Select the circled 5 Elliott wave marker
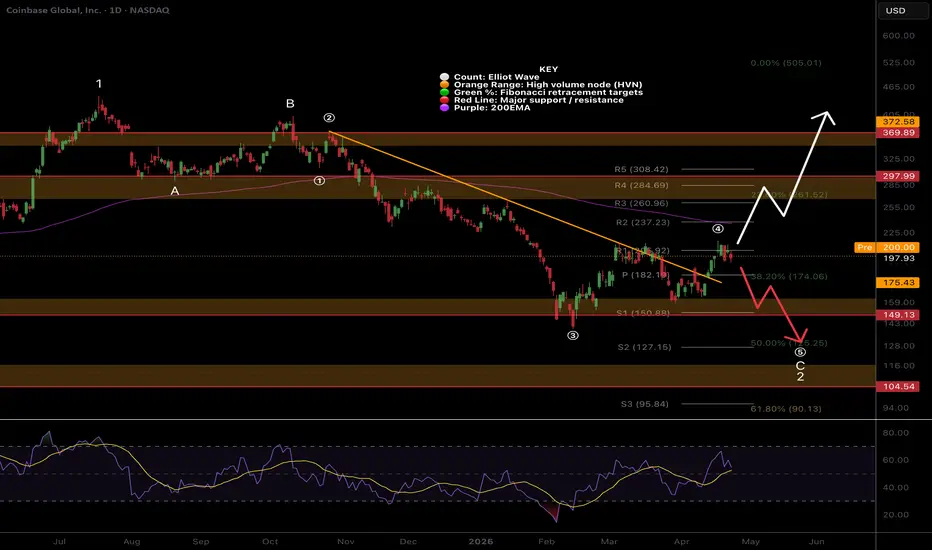 801,352
